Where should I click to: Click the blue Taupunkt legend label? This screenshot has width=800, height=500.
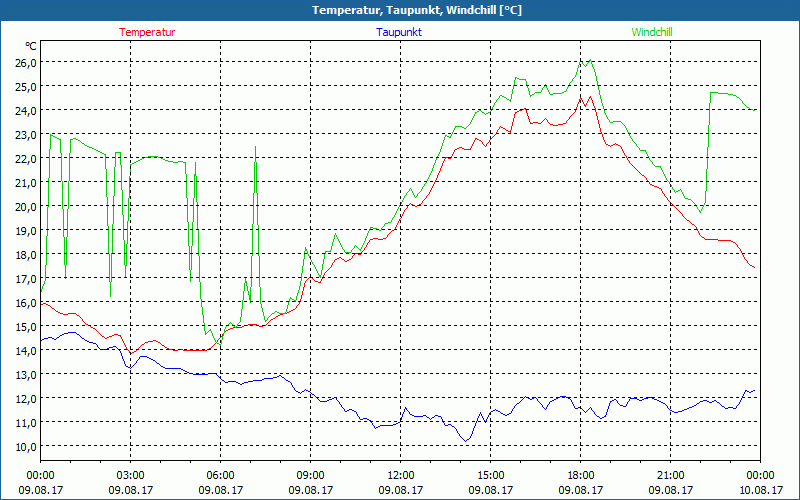click(x=399, y=32)
